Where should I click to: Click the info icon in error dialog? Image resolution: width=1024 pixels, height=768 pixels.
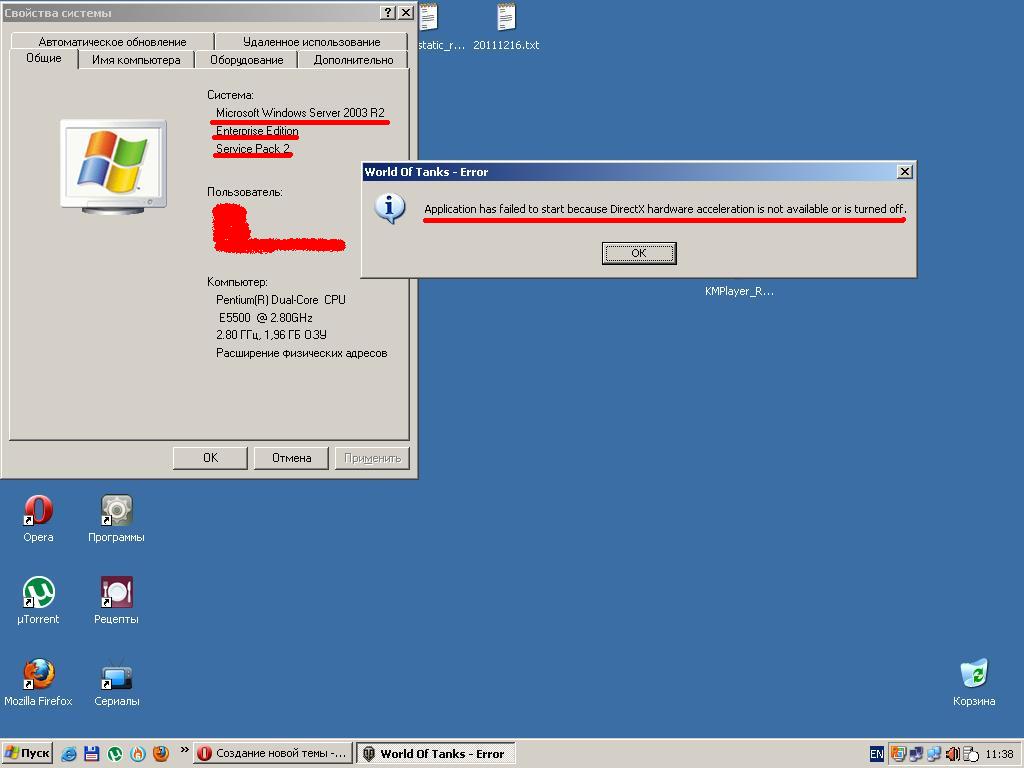390,208
